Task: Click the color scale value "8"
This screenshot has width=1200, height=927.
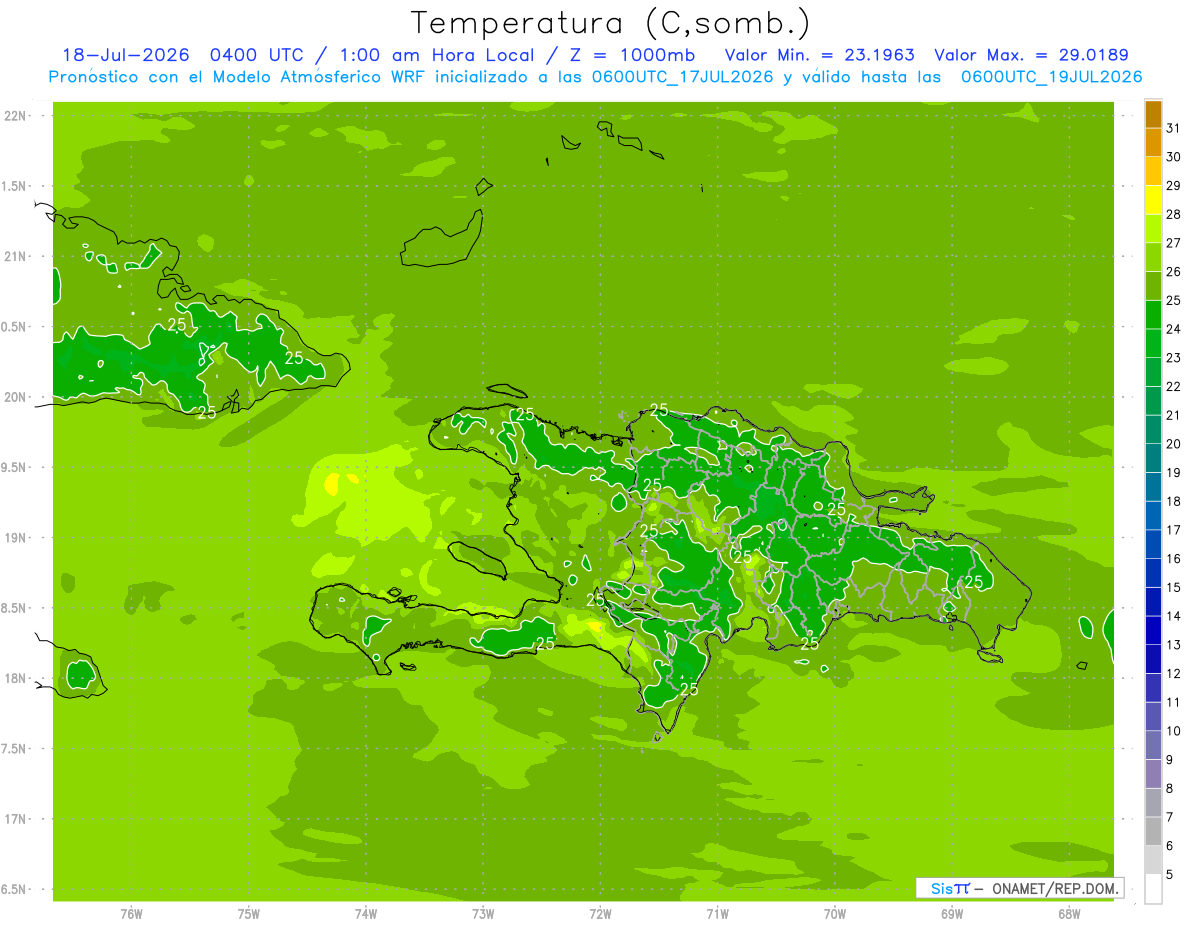Action: (1170, 788)
